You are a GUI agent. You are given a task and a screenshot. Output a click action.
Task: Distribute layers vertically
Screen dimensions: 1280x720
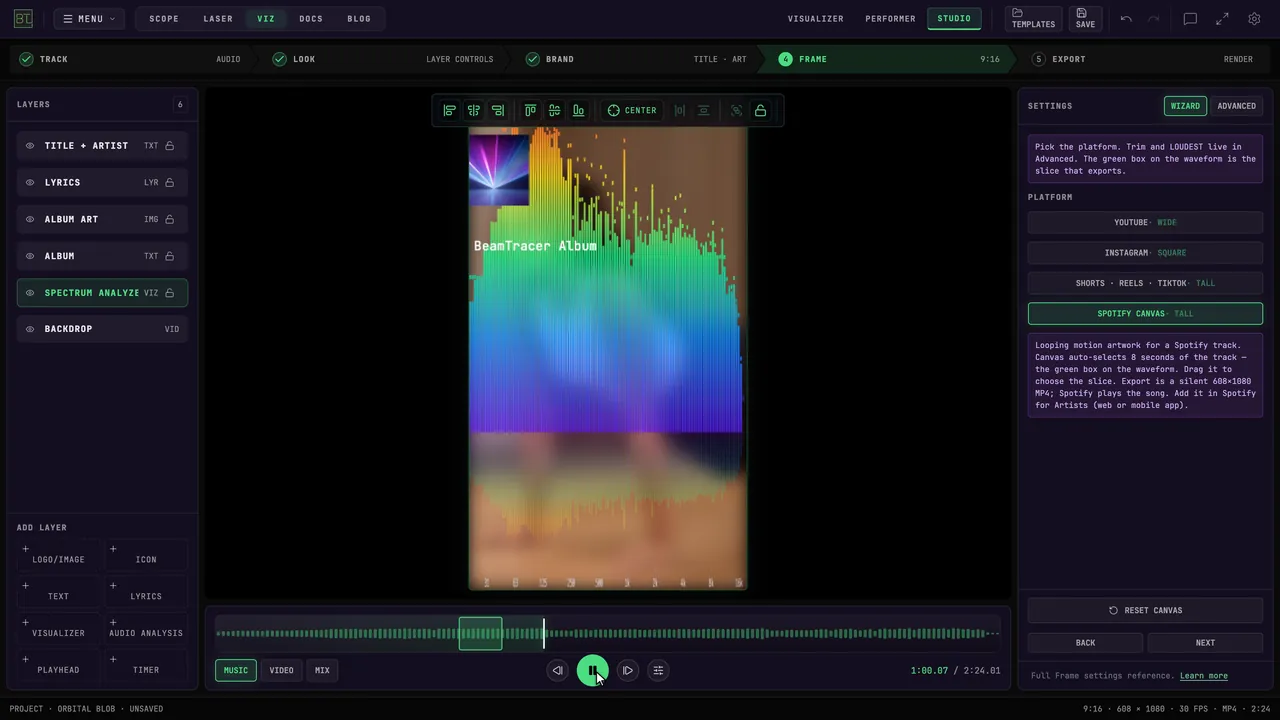click(x=703, y=110)
